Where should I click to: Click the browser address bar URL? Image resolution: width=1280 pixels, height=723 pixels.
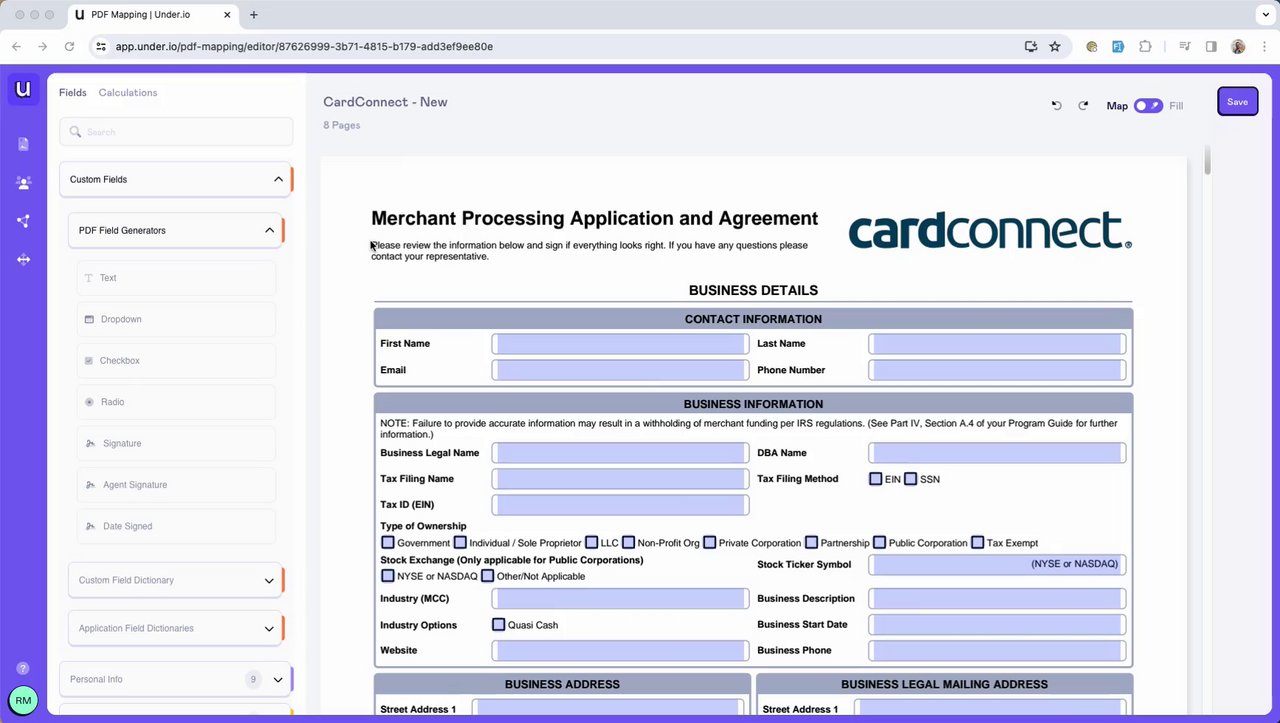(304, 46)
